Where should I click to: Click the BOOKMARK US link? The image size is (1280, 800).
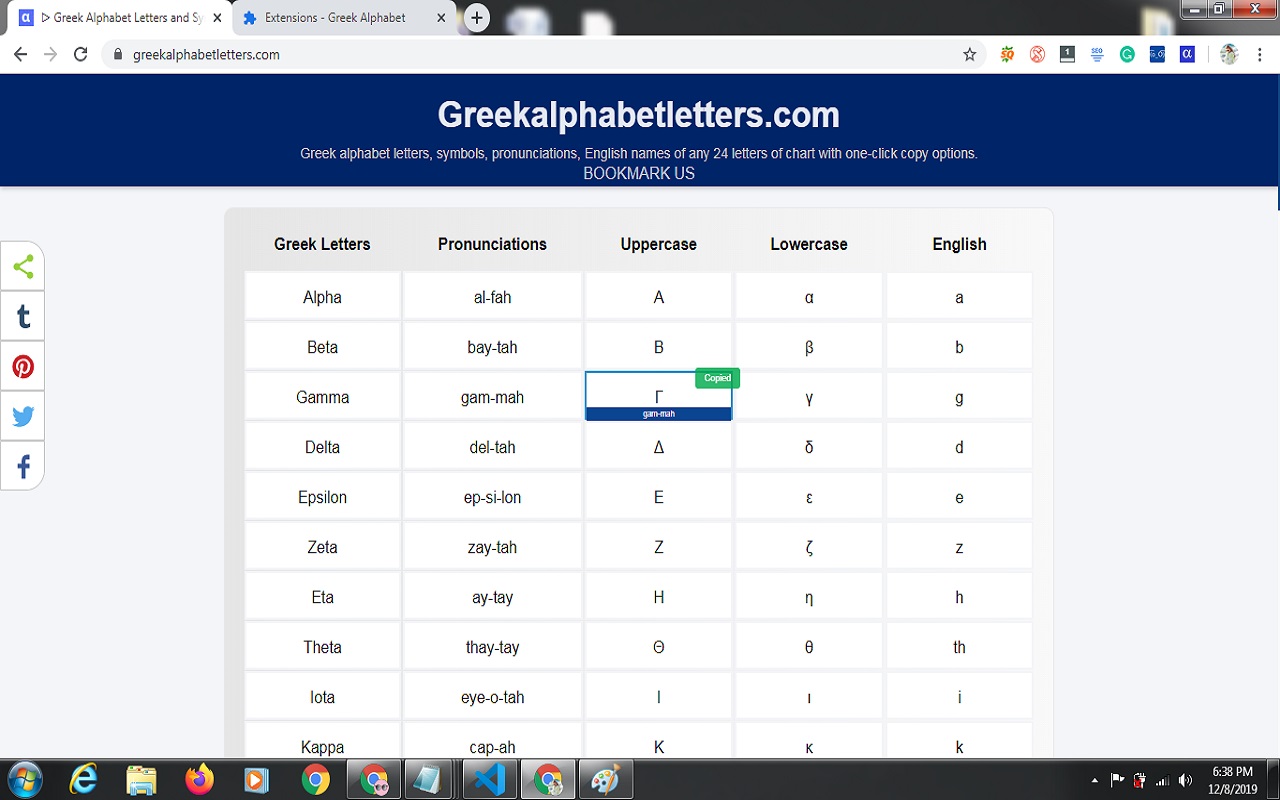tap(639, 173)
